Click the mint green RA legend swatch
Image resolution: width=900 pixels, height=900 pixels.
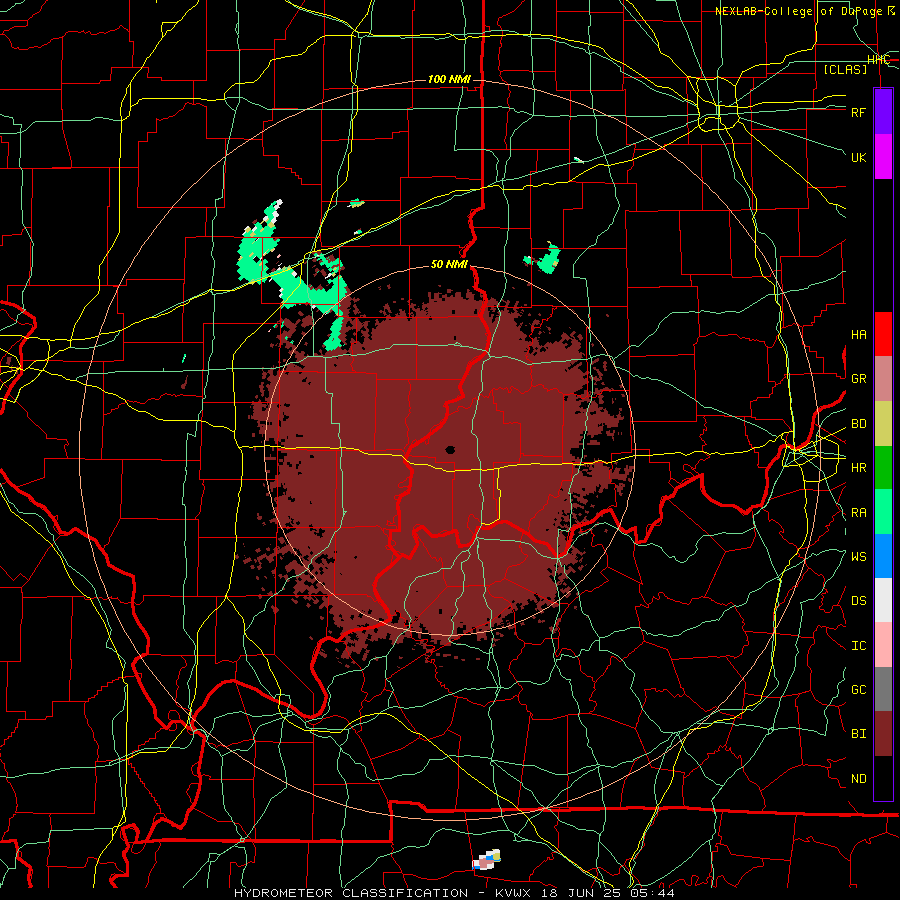point(883,512)
